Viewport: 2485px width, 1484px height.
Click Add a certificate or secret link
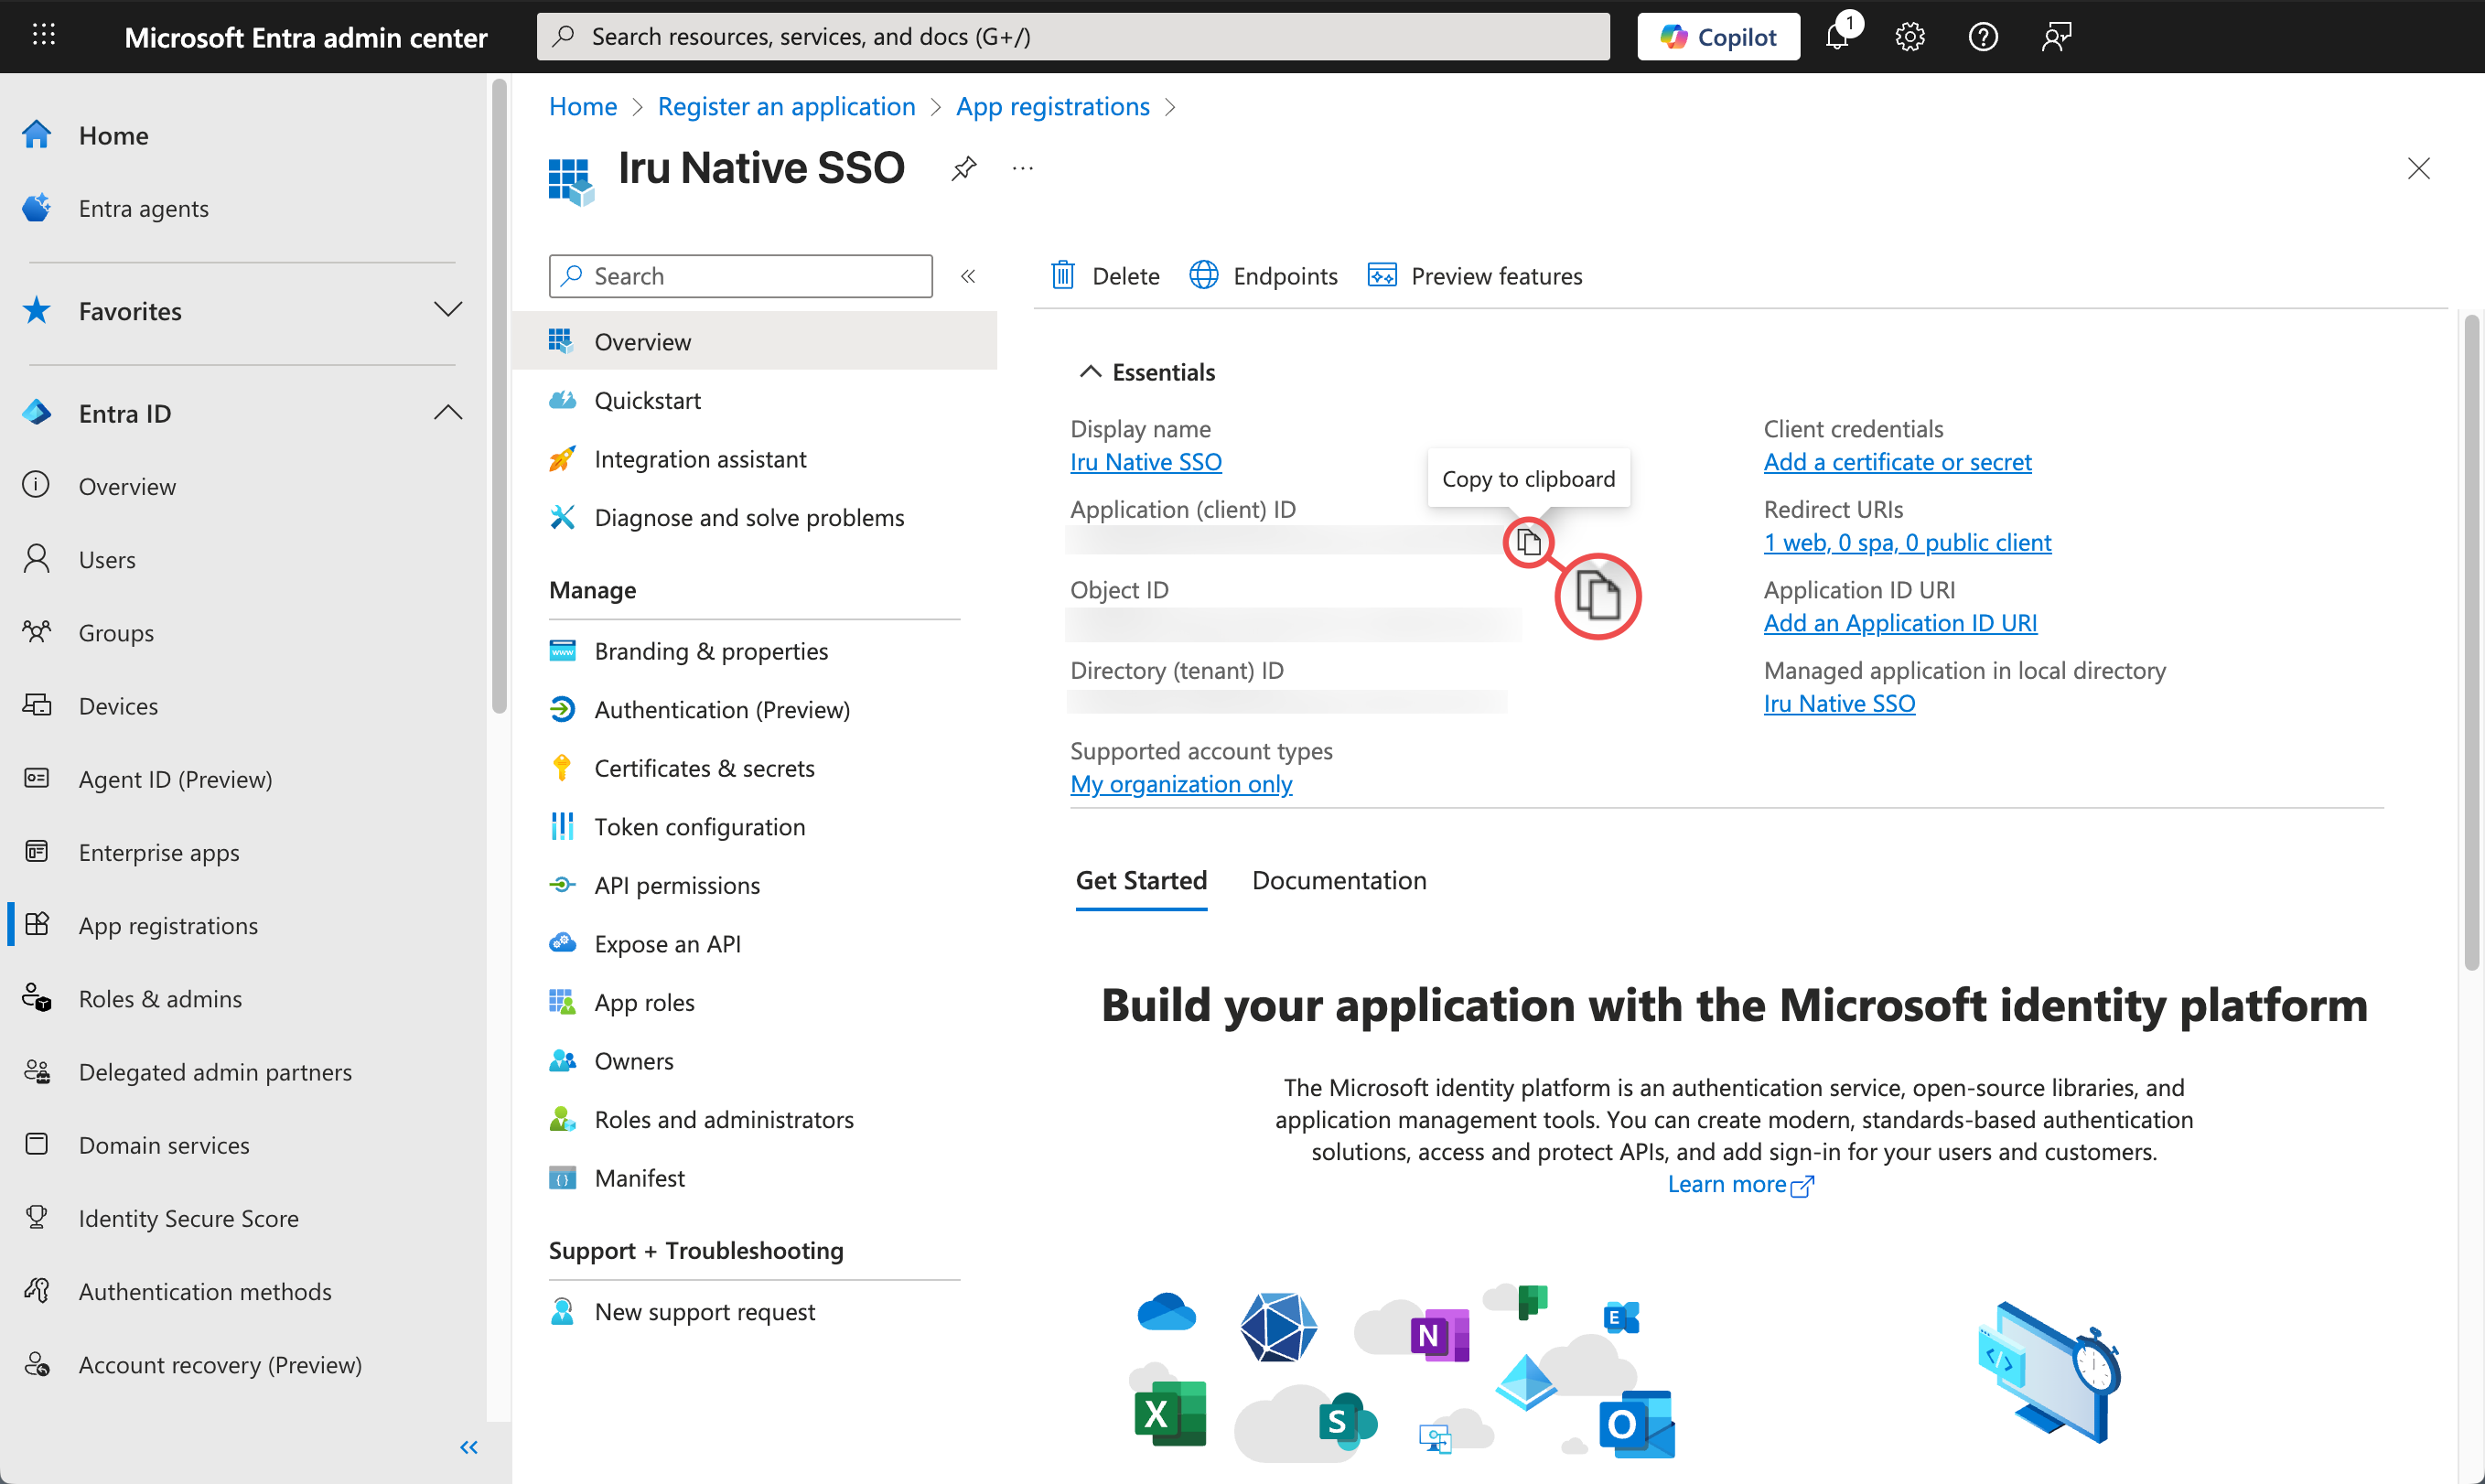1897,462
